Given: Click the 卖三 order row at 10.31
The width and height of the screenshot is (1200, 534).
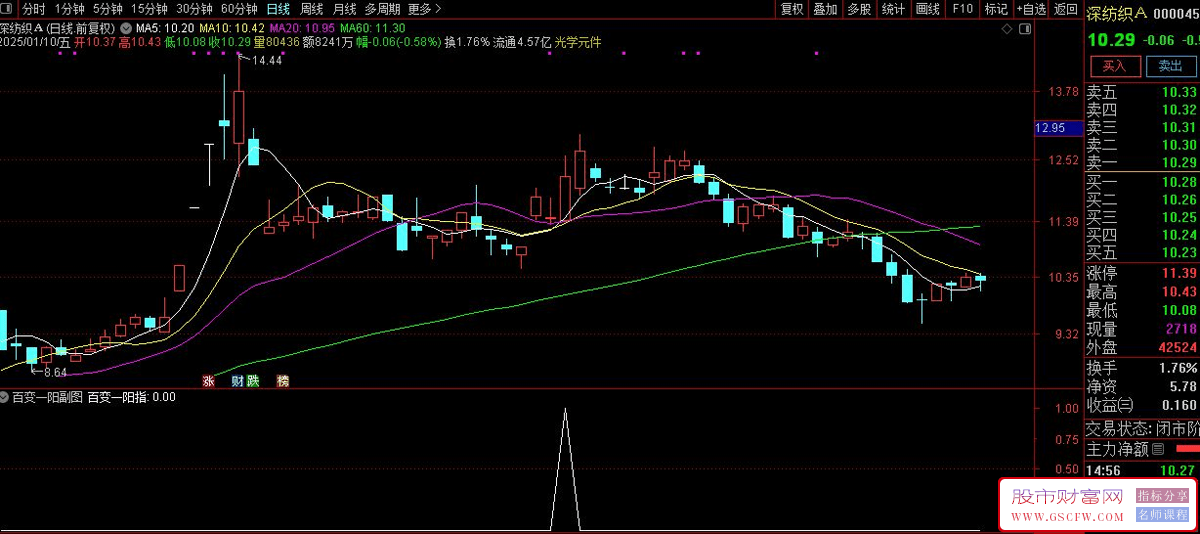Looking at the screenshot, I should pos(1142,127).
